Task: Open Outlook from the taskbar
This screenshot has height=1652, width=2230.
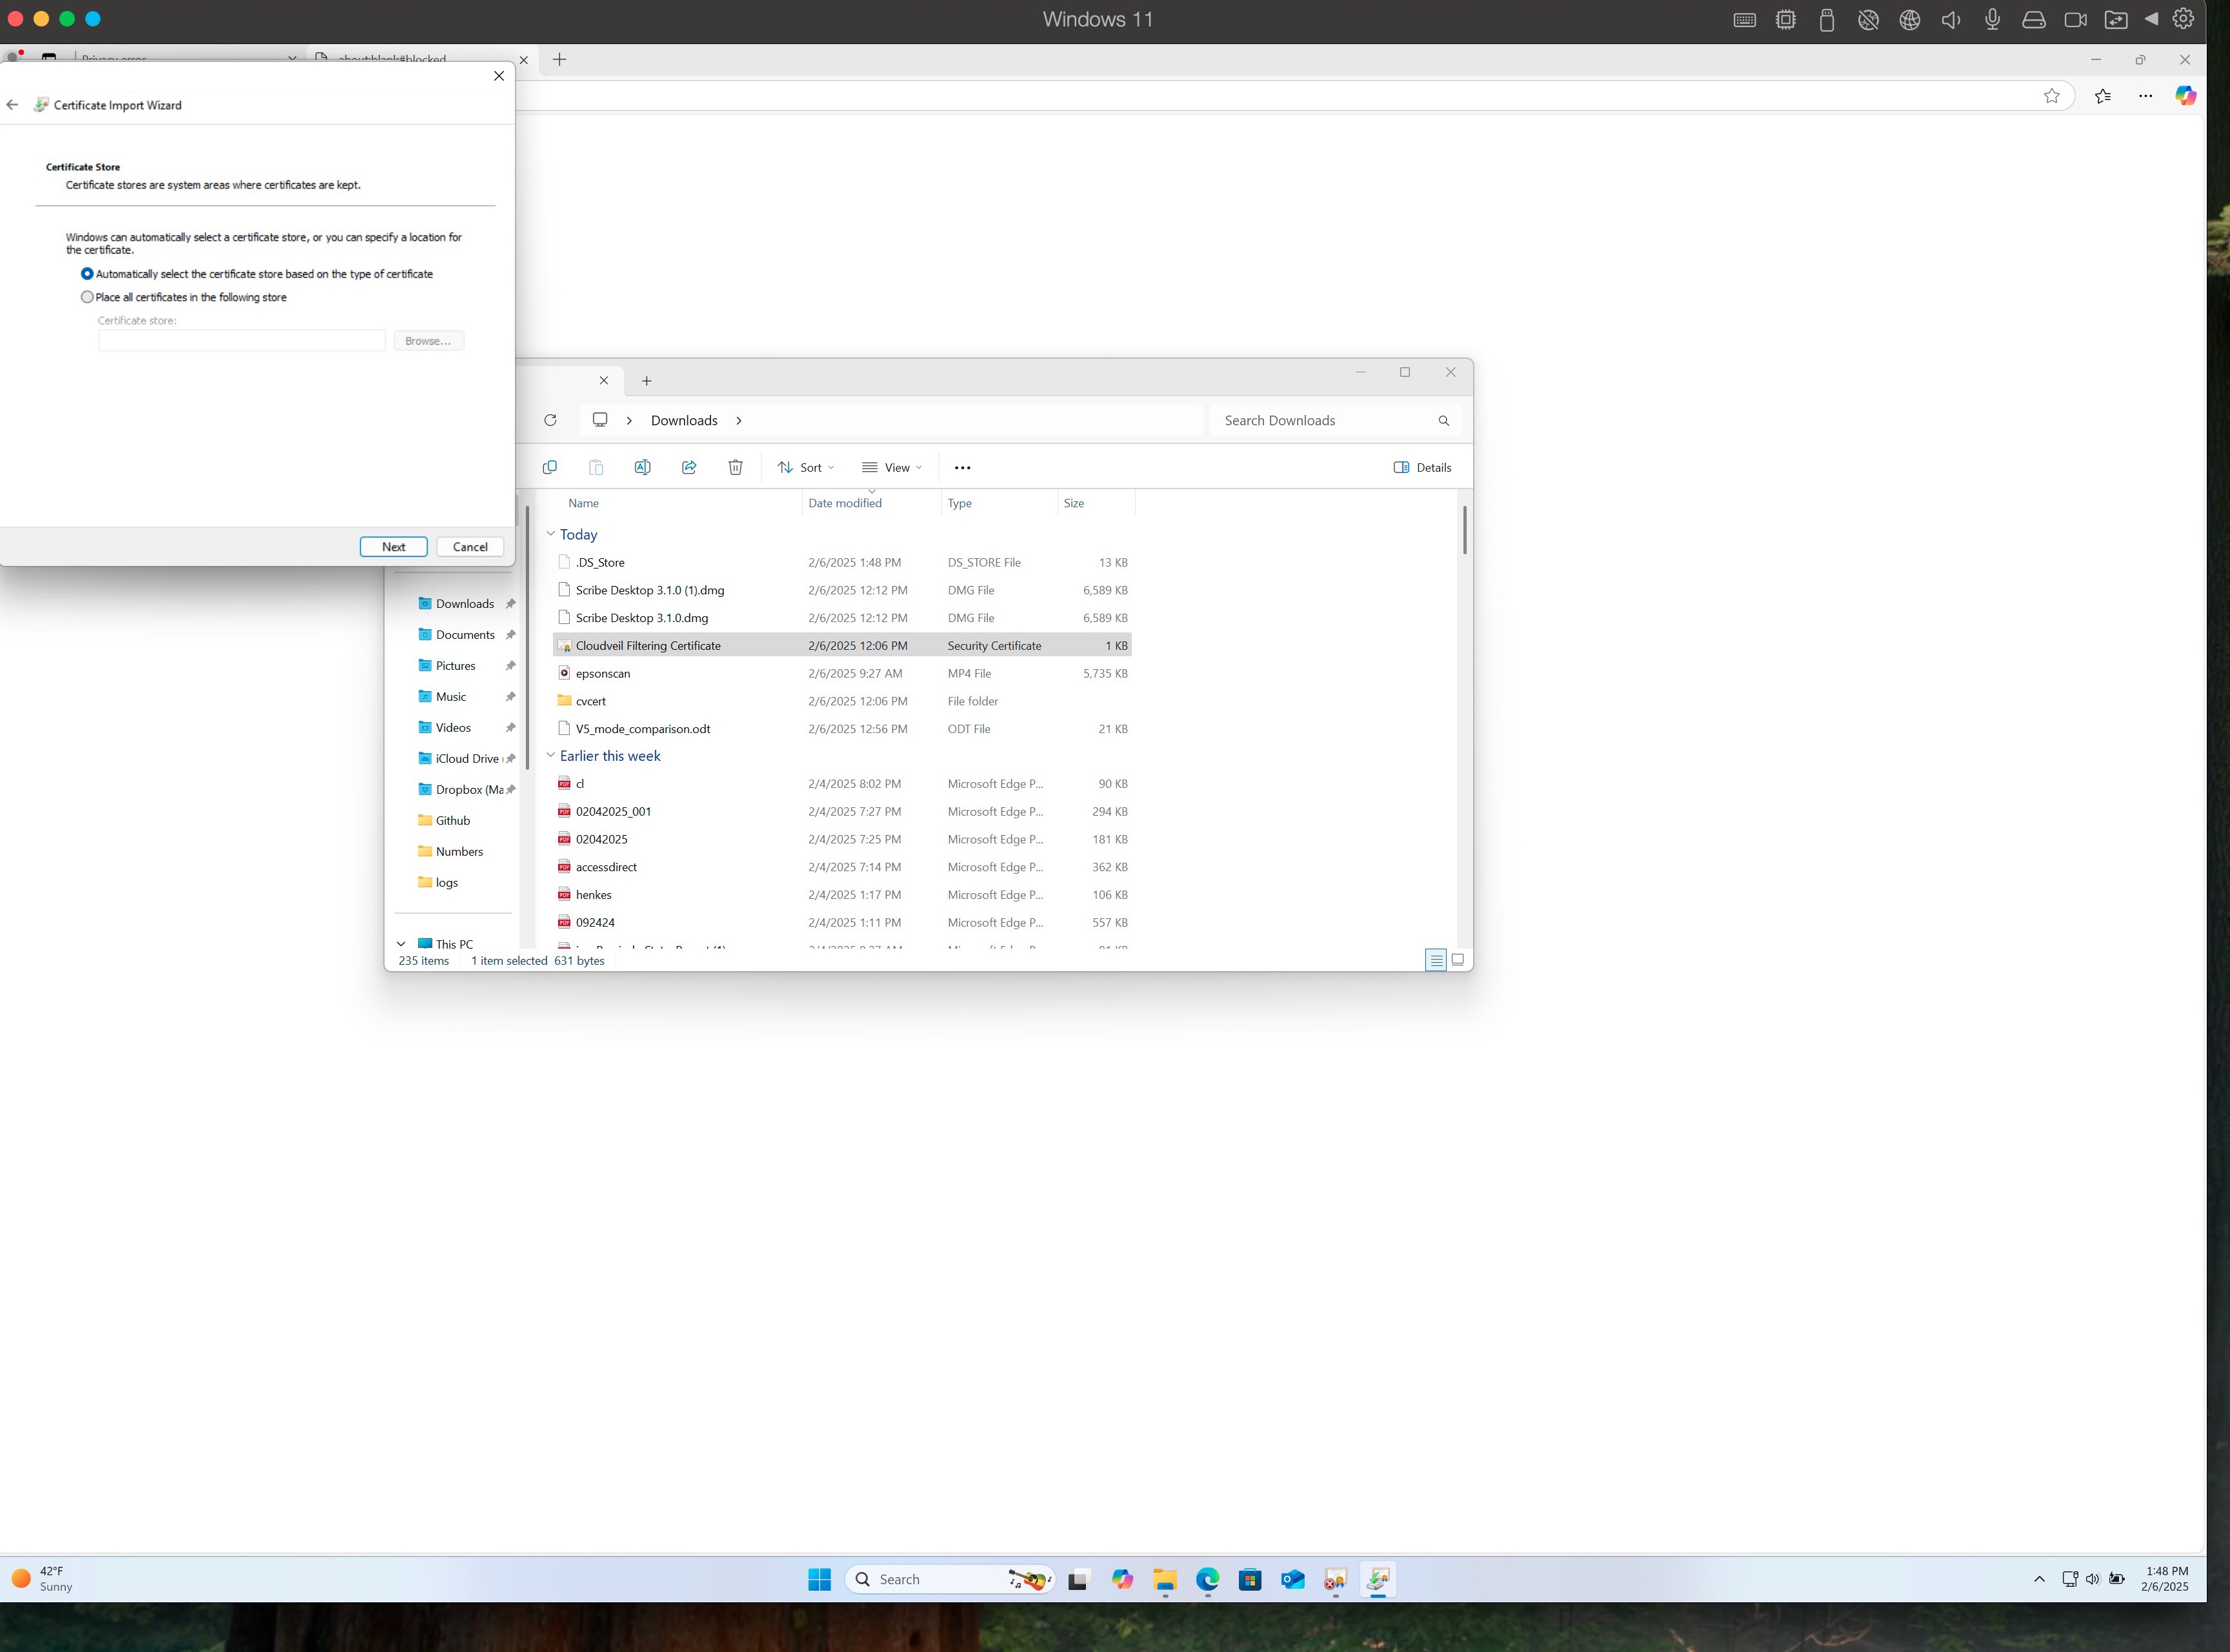Action: point(1293,1580)
